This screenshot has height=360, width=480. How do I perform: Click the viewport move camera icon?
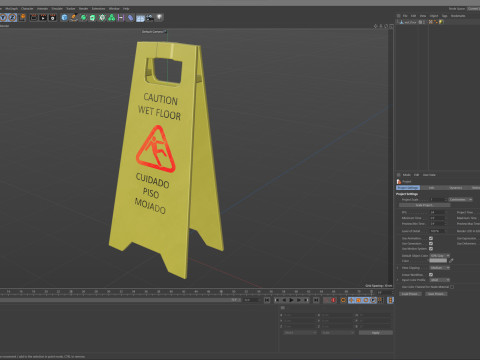376,26
